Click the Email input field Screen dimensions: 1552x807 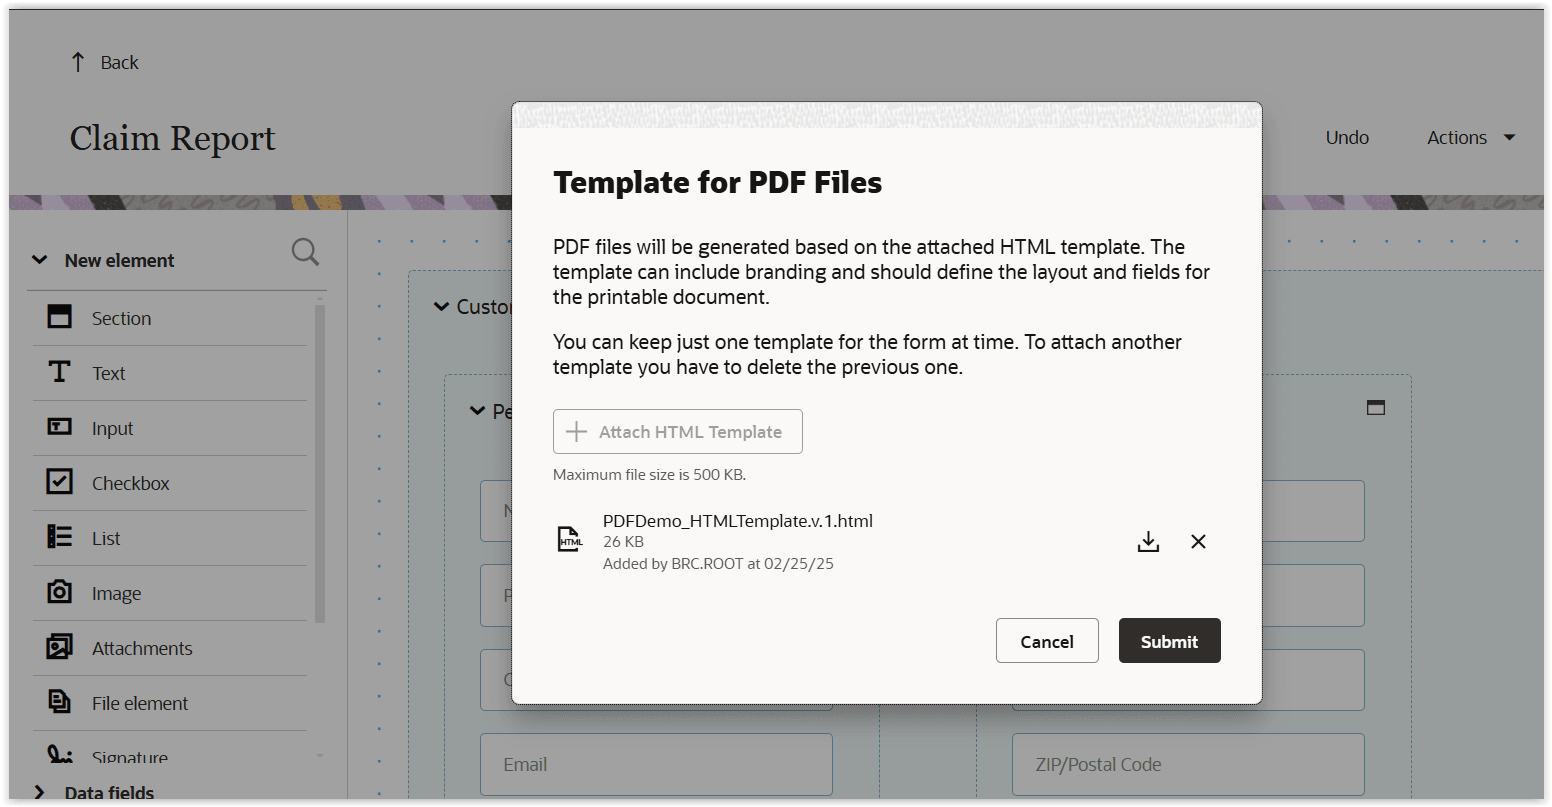tap(656, 764)
